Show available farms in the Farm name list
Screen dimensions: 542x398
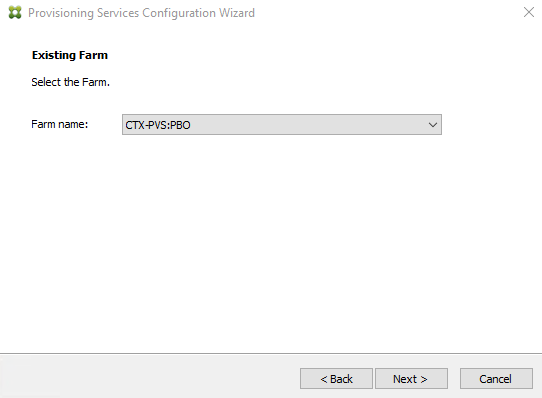[x=433, y=125]
